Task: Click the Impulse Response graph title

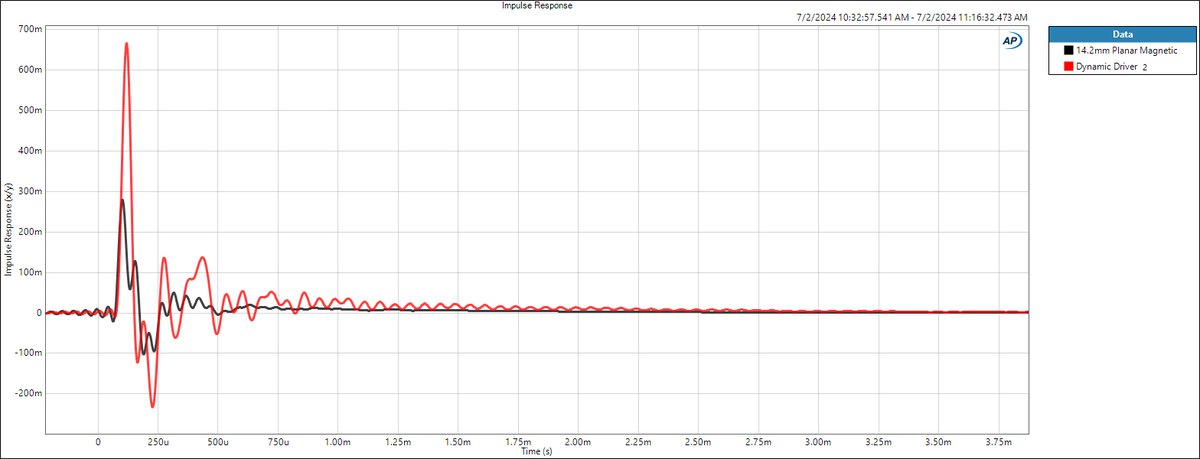Action: [536, 6]
